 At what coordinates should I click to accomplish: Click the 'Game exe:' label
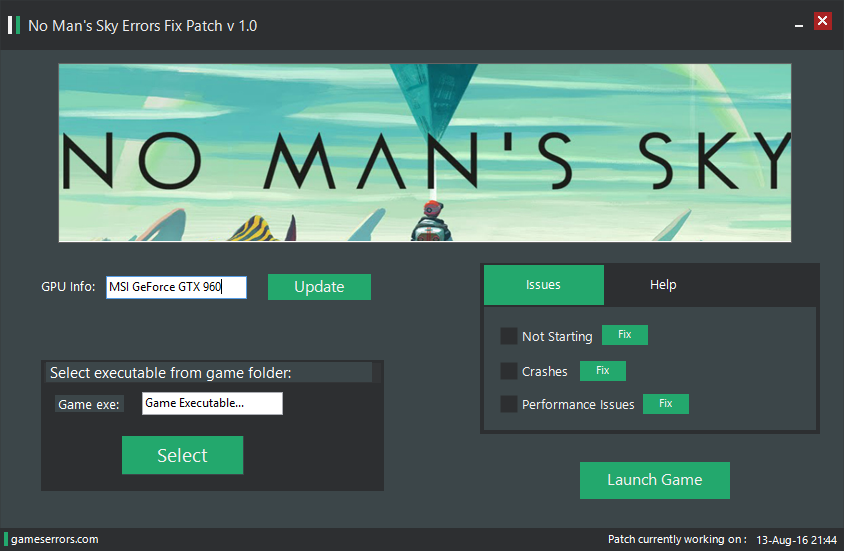tap(89, 404)
